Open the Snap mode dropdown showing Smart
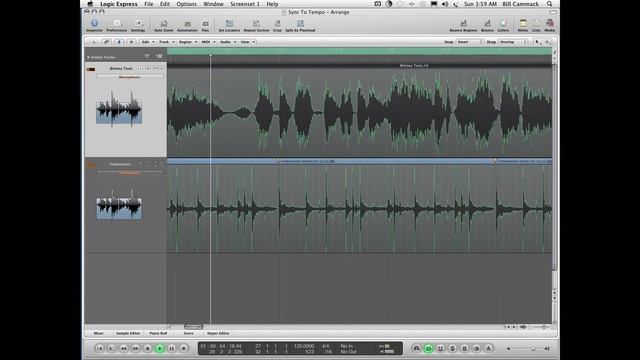Screen dimensions: 640x360 469,42
